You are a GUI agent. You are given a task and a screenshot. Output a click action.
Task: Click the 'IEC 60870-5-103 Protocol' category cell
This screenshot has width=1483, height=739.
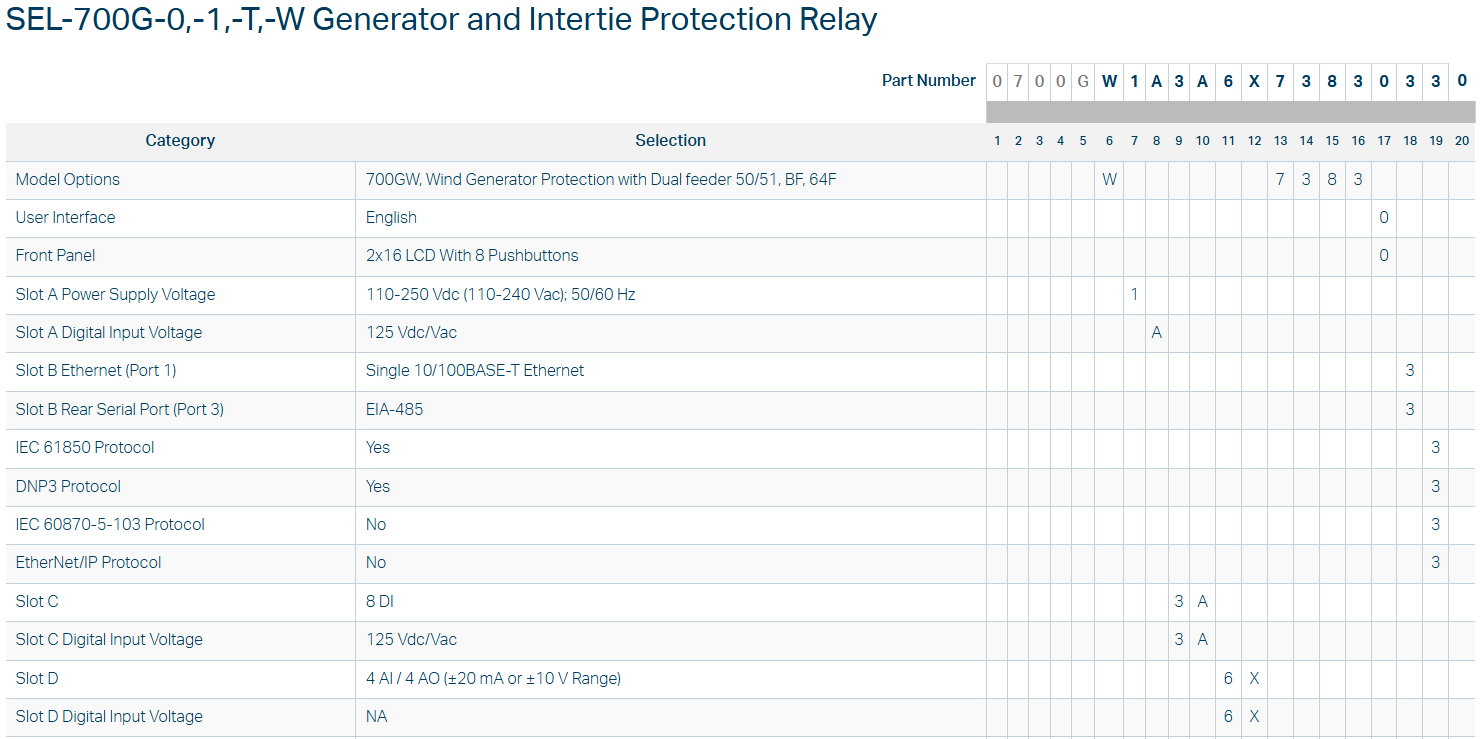180,525
